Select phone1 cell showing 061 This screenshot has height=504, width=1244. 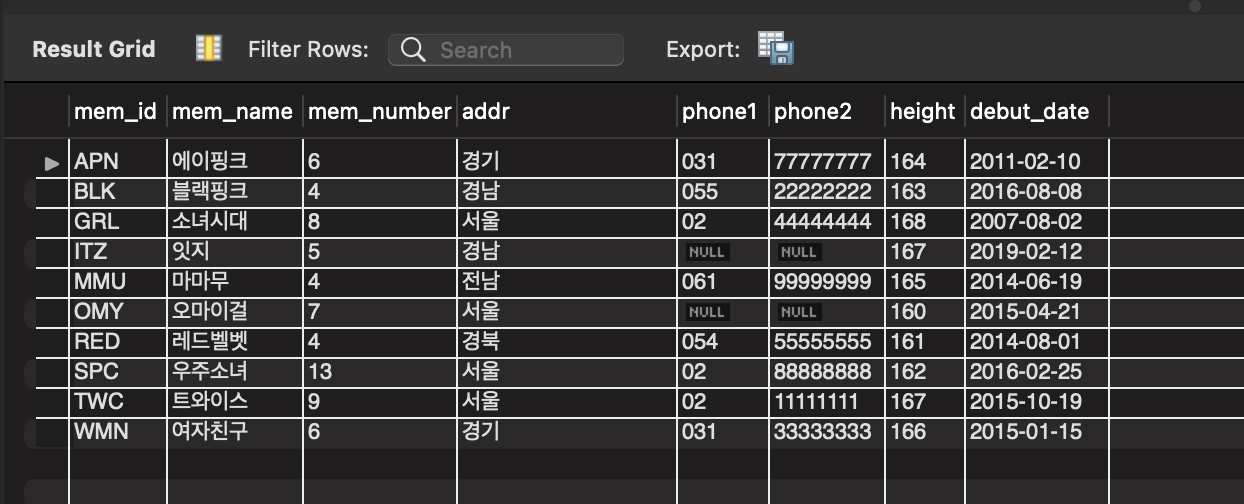722,282
